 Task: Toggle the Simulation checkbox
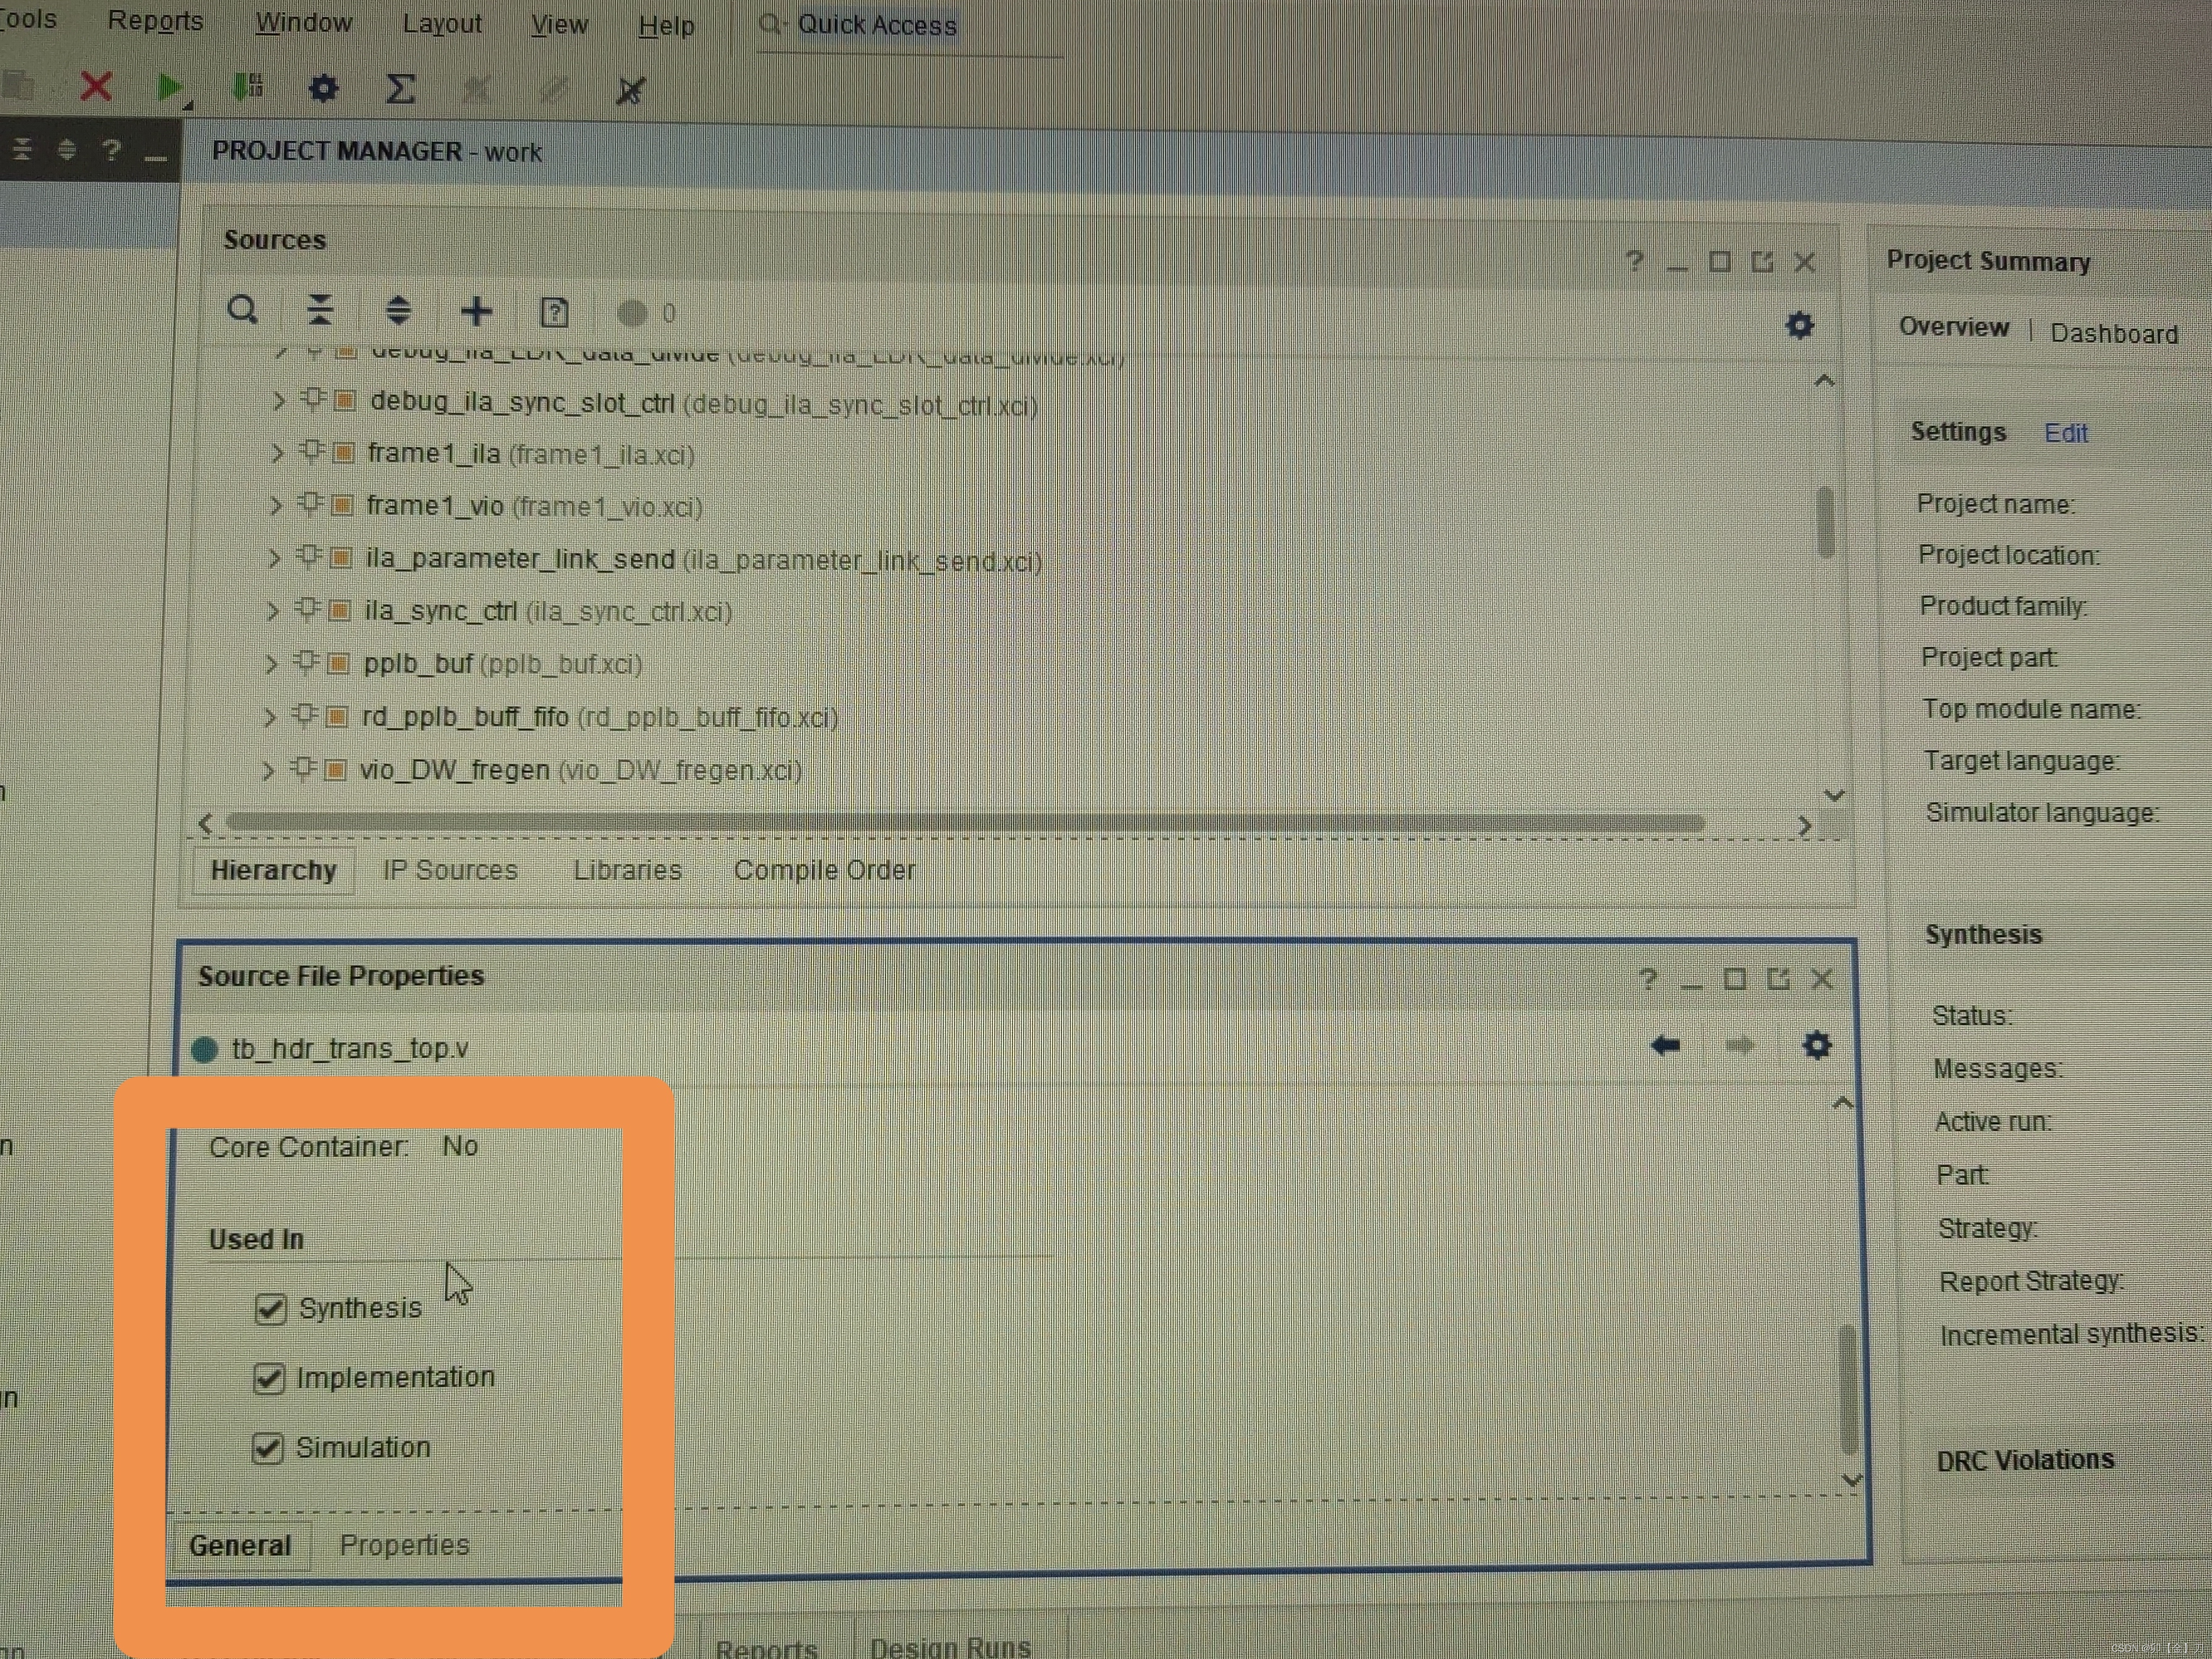pos(267,1448)
